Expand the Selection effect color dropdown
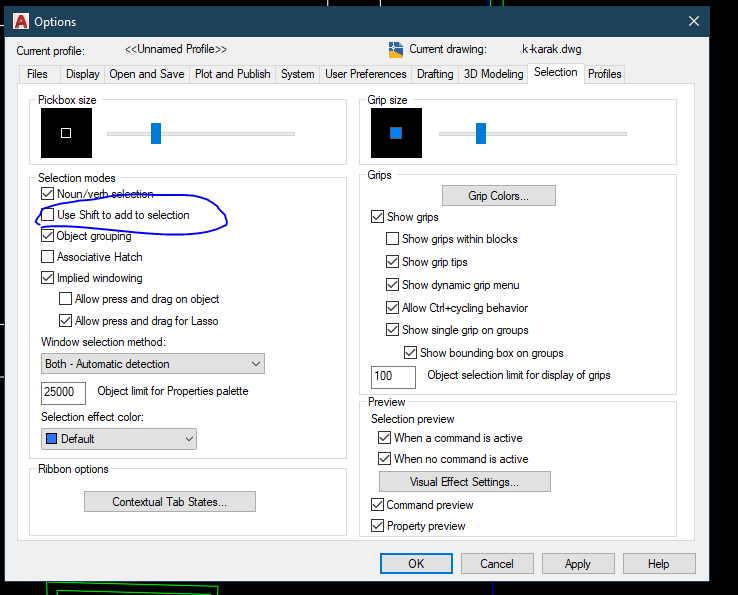Image resolution: width=738 pixels, height=595 pixels. 119,439
